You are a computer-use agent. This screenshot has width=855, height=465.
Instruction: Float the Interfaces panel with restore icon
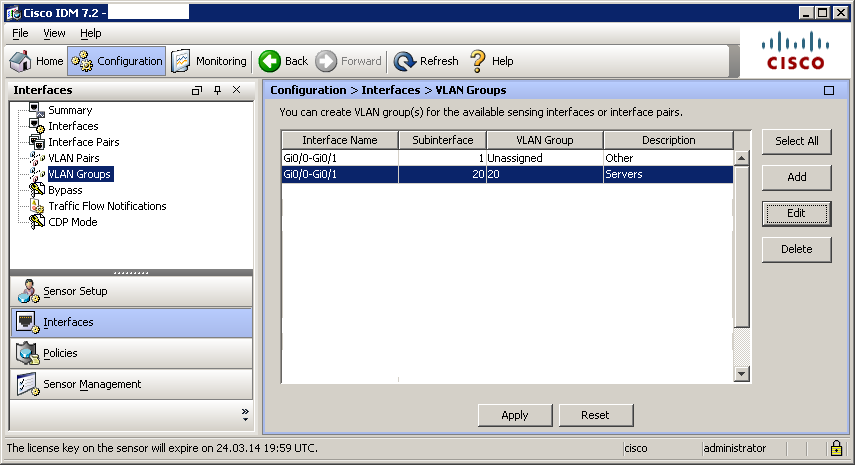197,90
